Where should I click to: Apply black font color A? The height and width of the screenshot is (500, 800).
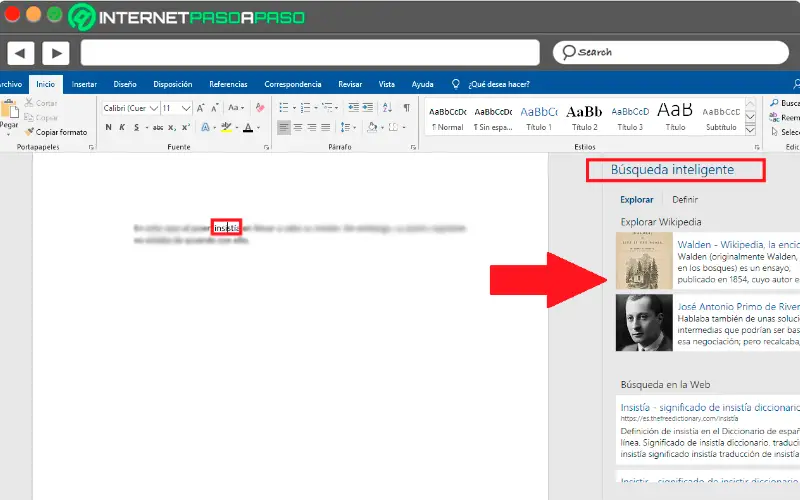coord(248,128)
